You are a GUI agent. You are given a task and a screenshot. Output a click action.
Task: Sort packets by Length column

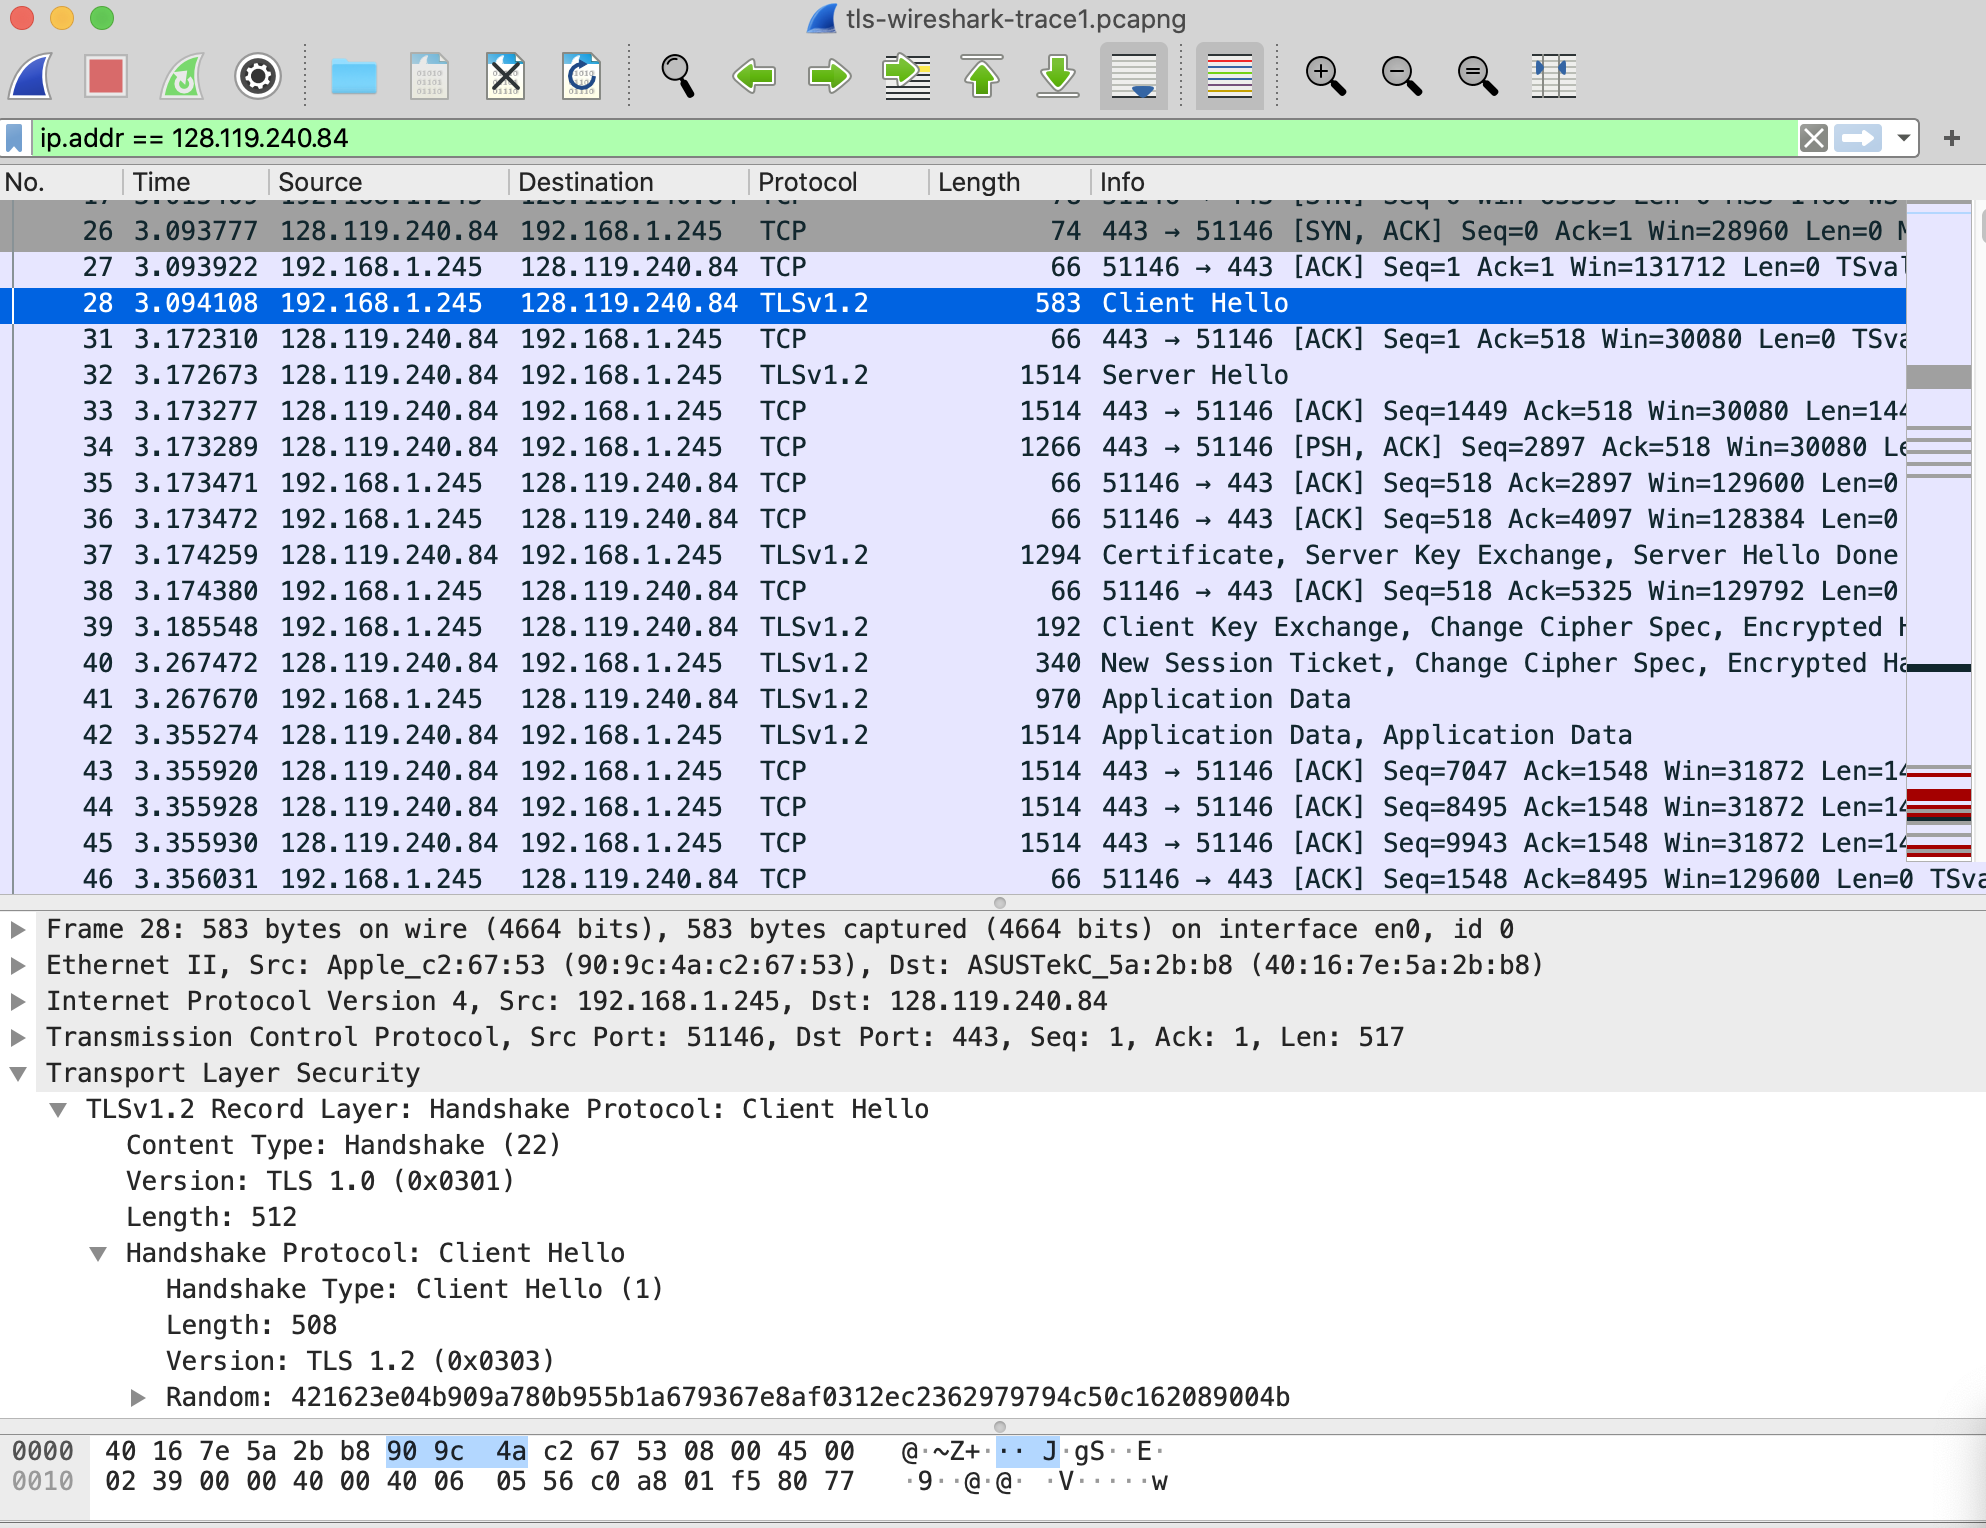[1010, 182]
